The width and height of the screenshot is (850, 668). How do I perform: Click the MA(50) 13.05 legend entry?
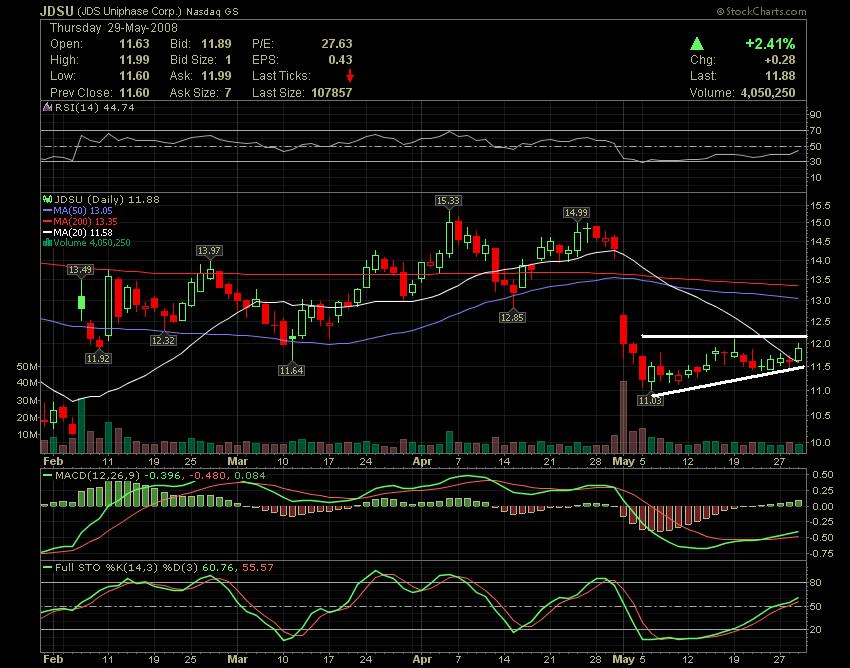click(82, 210)
